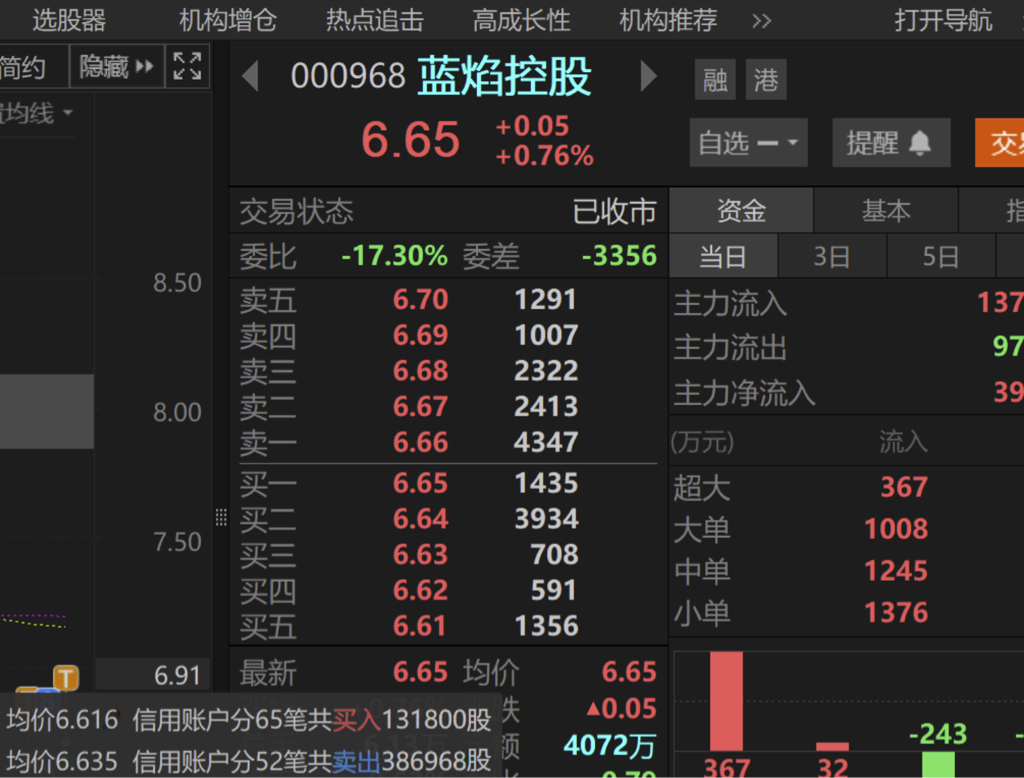Toggle 隐藏 panel hide button
Image resolution: width=1024 pixels, height=778 pixels.
[116, 66]
